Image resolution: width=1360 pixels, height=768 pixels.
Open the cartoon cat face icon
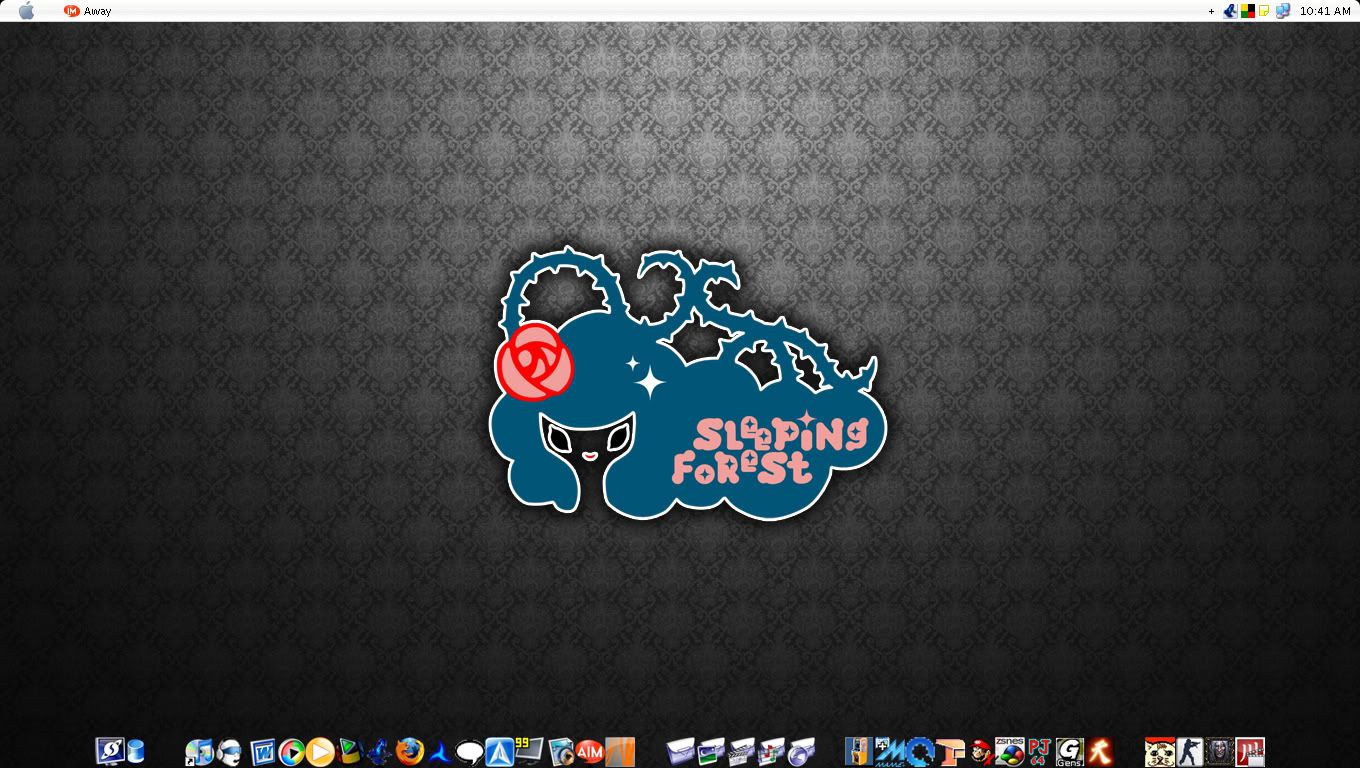tap(1160, 751)
